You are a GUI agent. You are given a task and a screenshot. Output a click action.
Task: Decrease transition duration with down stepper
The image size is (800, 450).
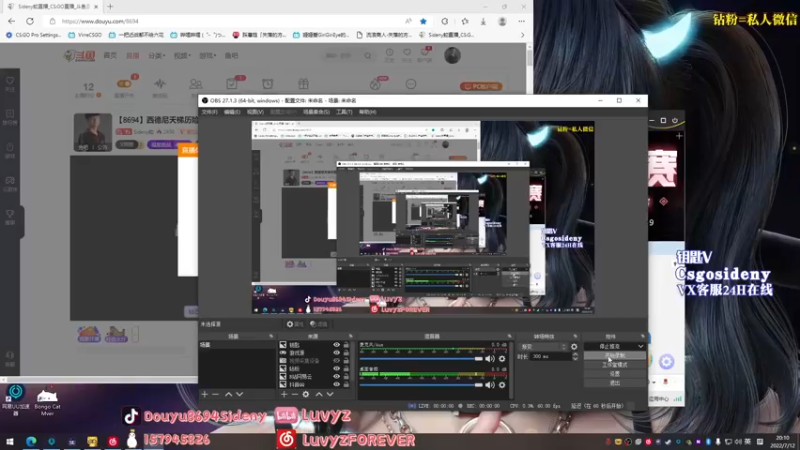click(575, 359)
